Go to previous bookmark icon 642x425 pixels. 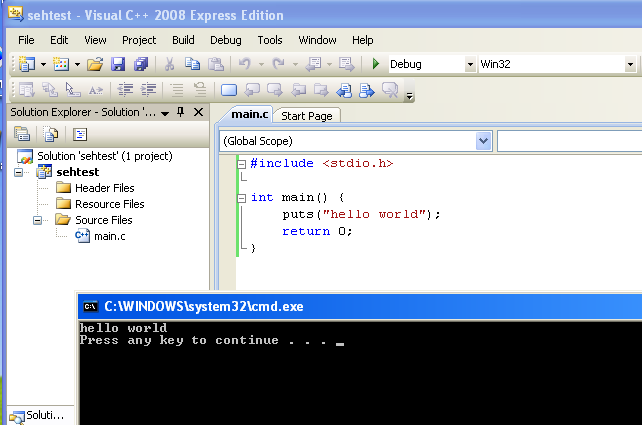coord(252,90)
